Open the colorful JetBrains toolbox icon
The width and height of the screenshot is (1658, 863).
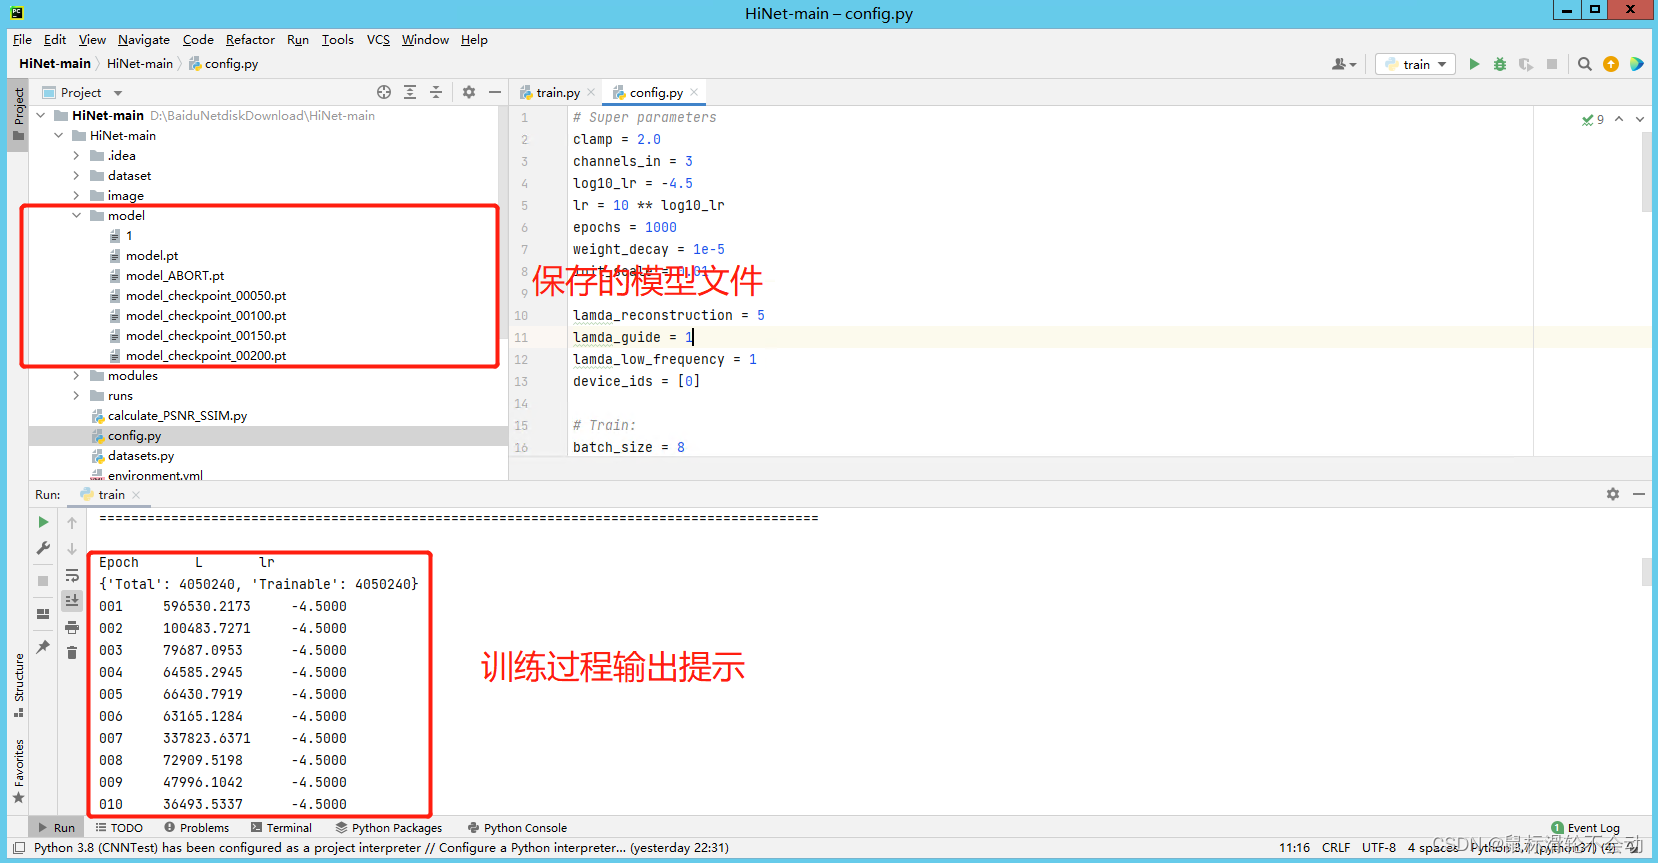(1637, 64)
